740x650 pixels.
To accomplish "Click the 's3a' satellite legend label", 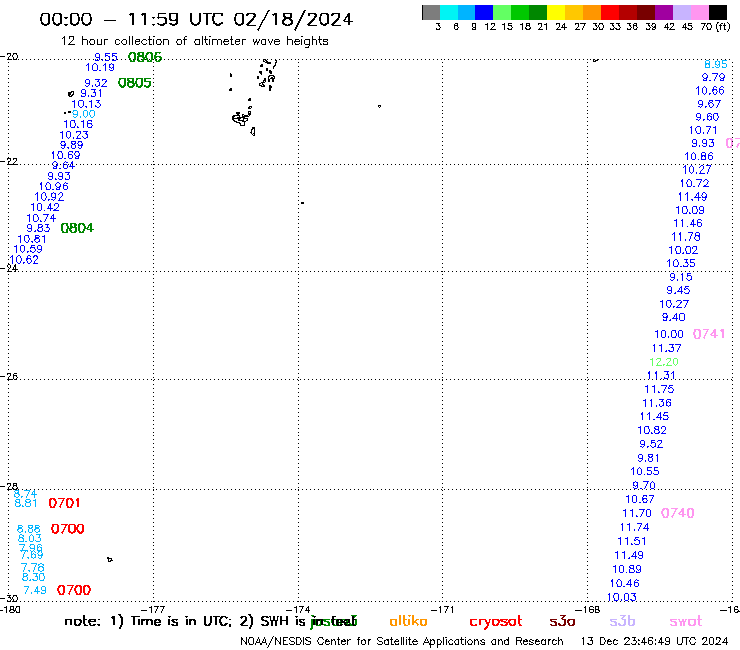I will pos(562,621).
